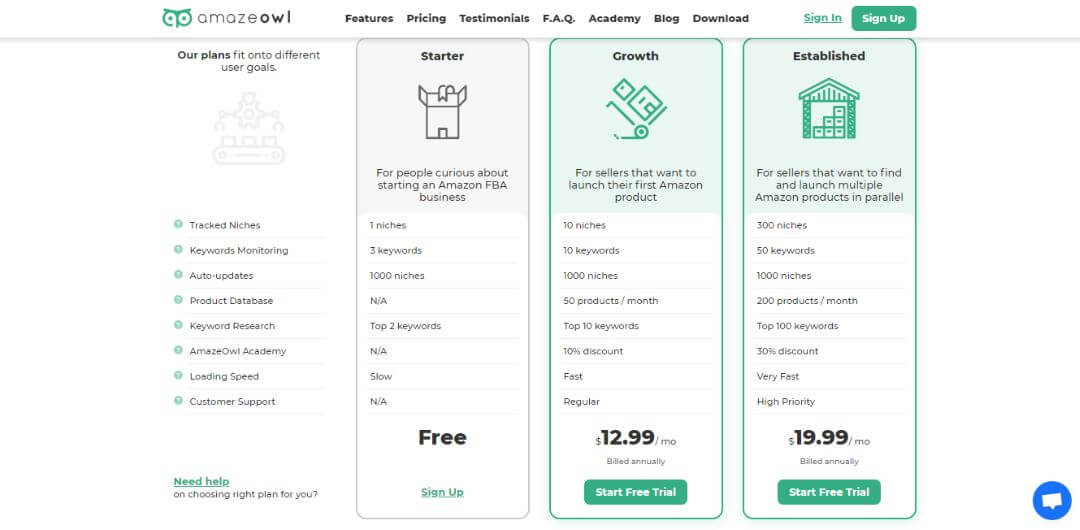Open the Pricing menu item

click(426, 19)
